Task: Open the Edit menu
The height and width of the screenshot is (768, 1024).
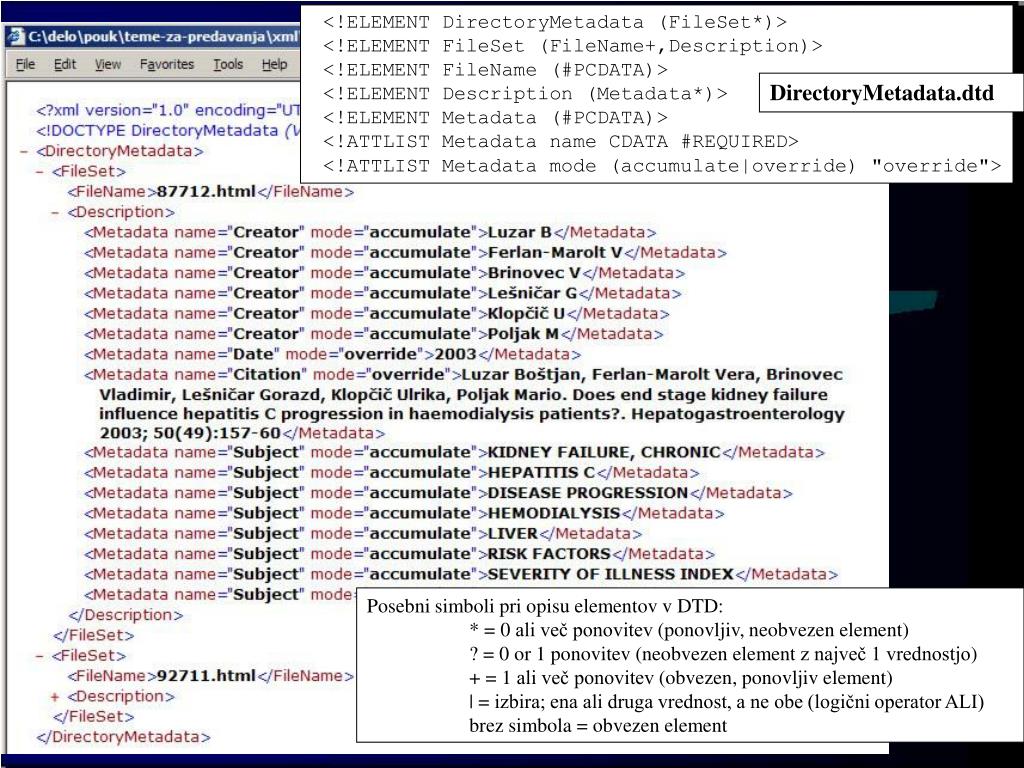Action: (65, 64)
